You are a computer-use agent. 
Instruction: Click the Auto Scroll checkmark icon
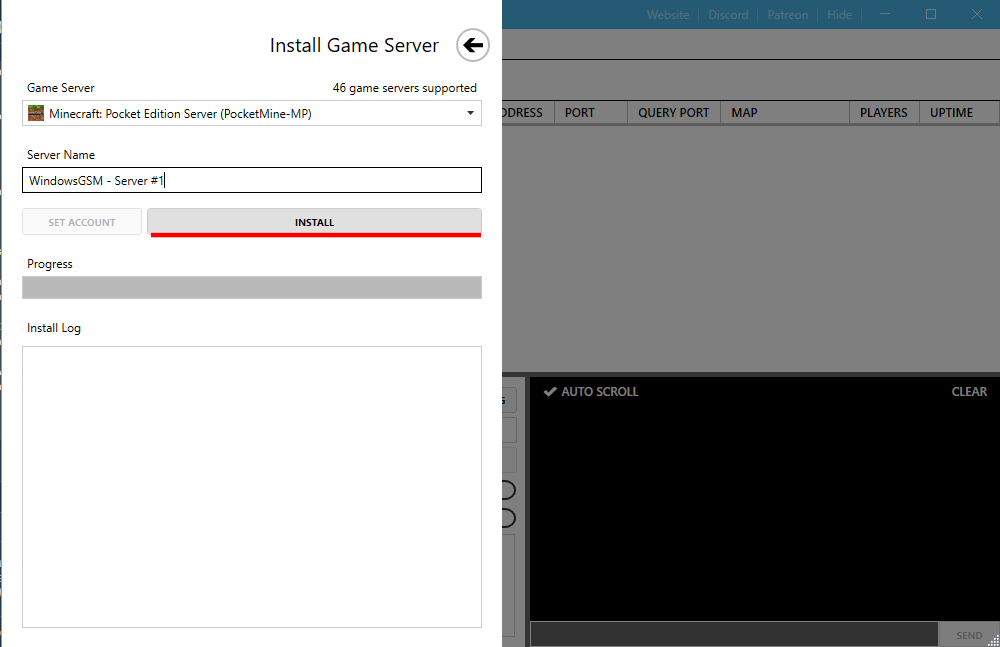pos(549,392)
